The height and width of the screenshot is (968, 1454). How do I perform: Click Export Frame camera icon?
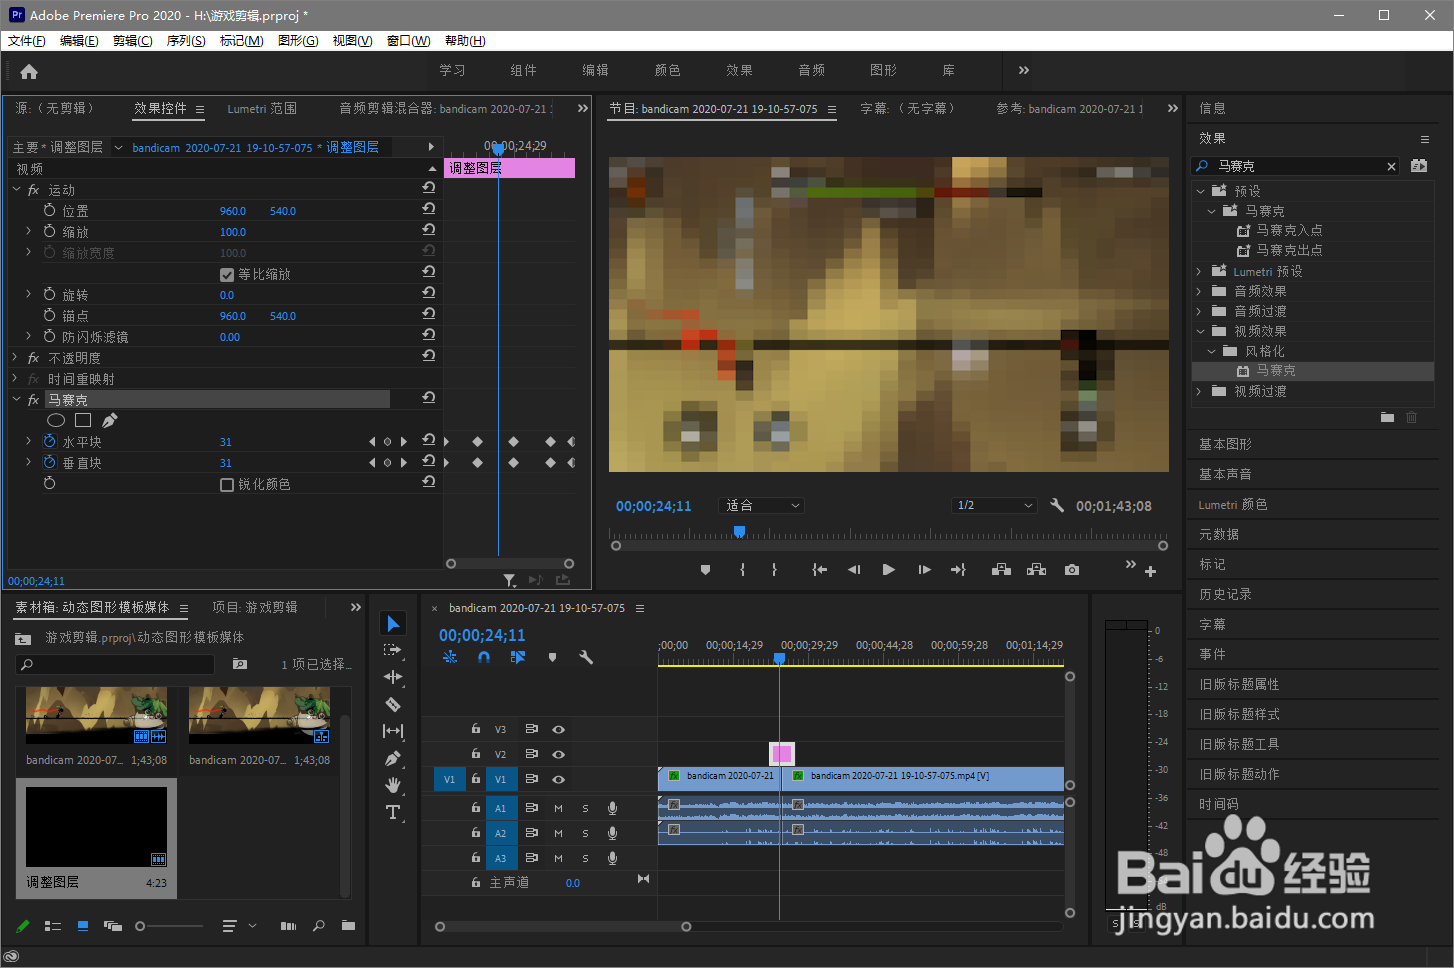[x=1072, y=570]
